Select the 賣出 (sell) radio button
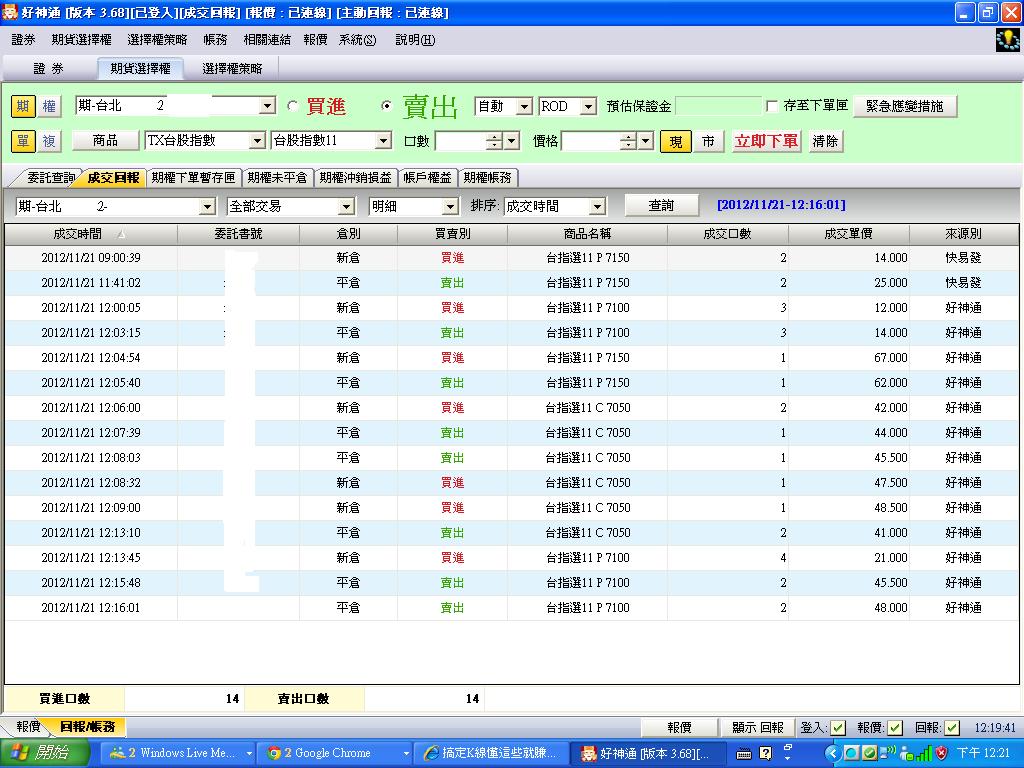1024x768 pixels. [x=387, y=106]
